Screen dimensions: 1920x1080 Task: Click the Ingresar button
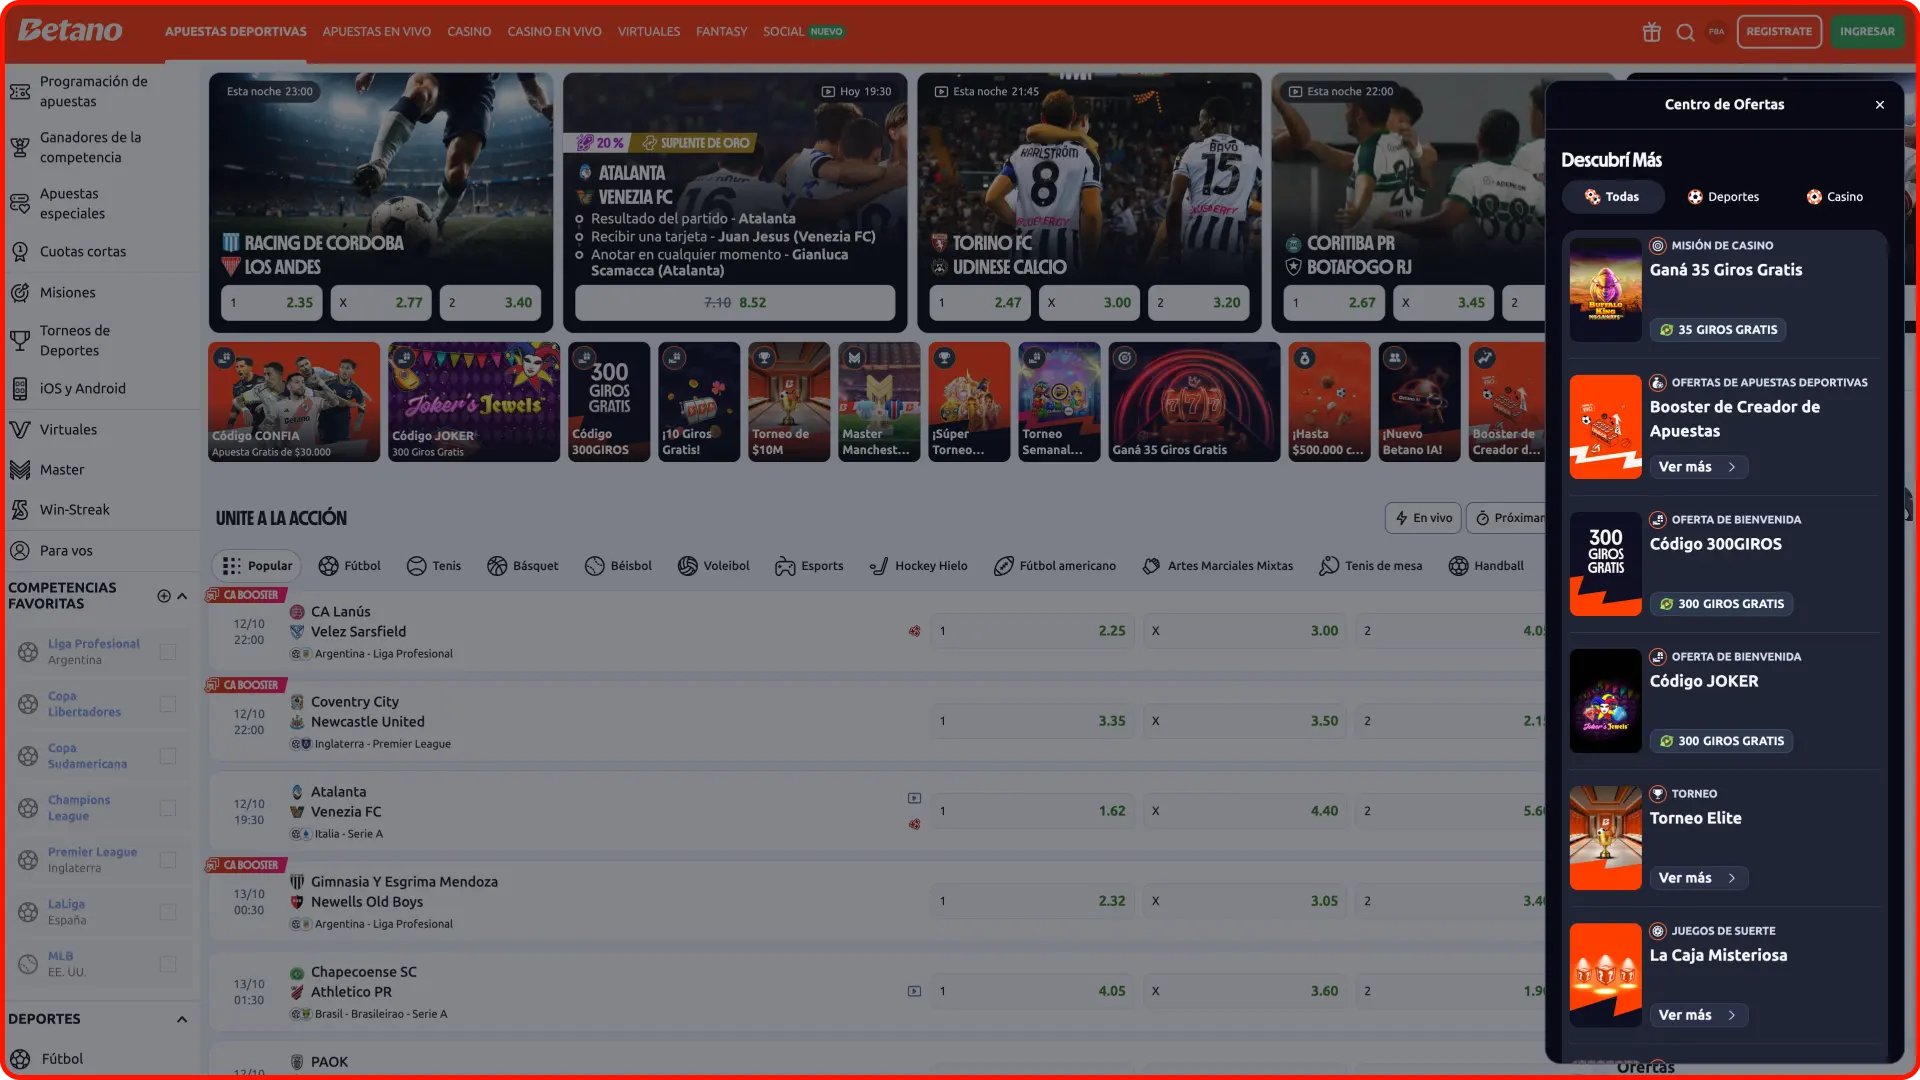[x=1867, y=32]
